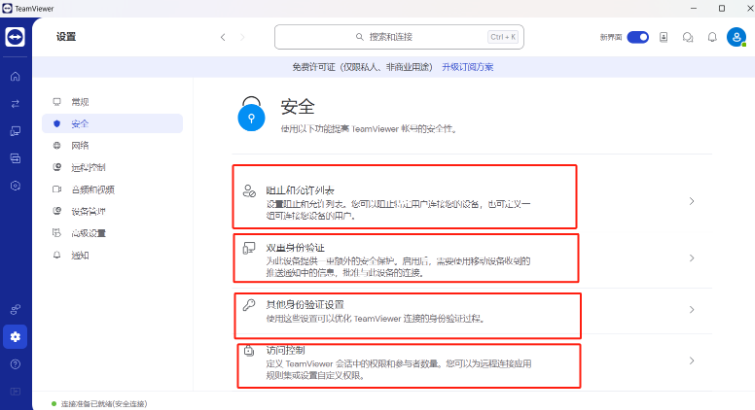Select 远程控制 settings category
This screenshot has height=410, width=755.
click(x=112, y=167)
